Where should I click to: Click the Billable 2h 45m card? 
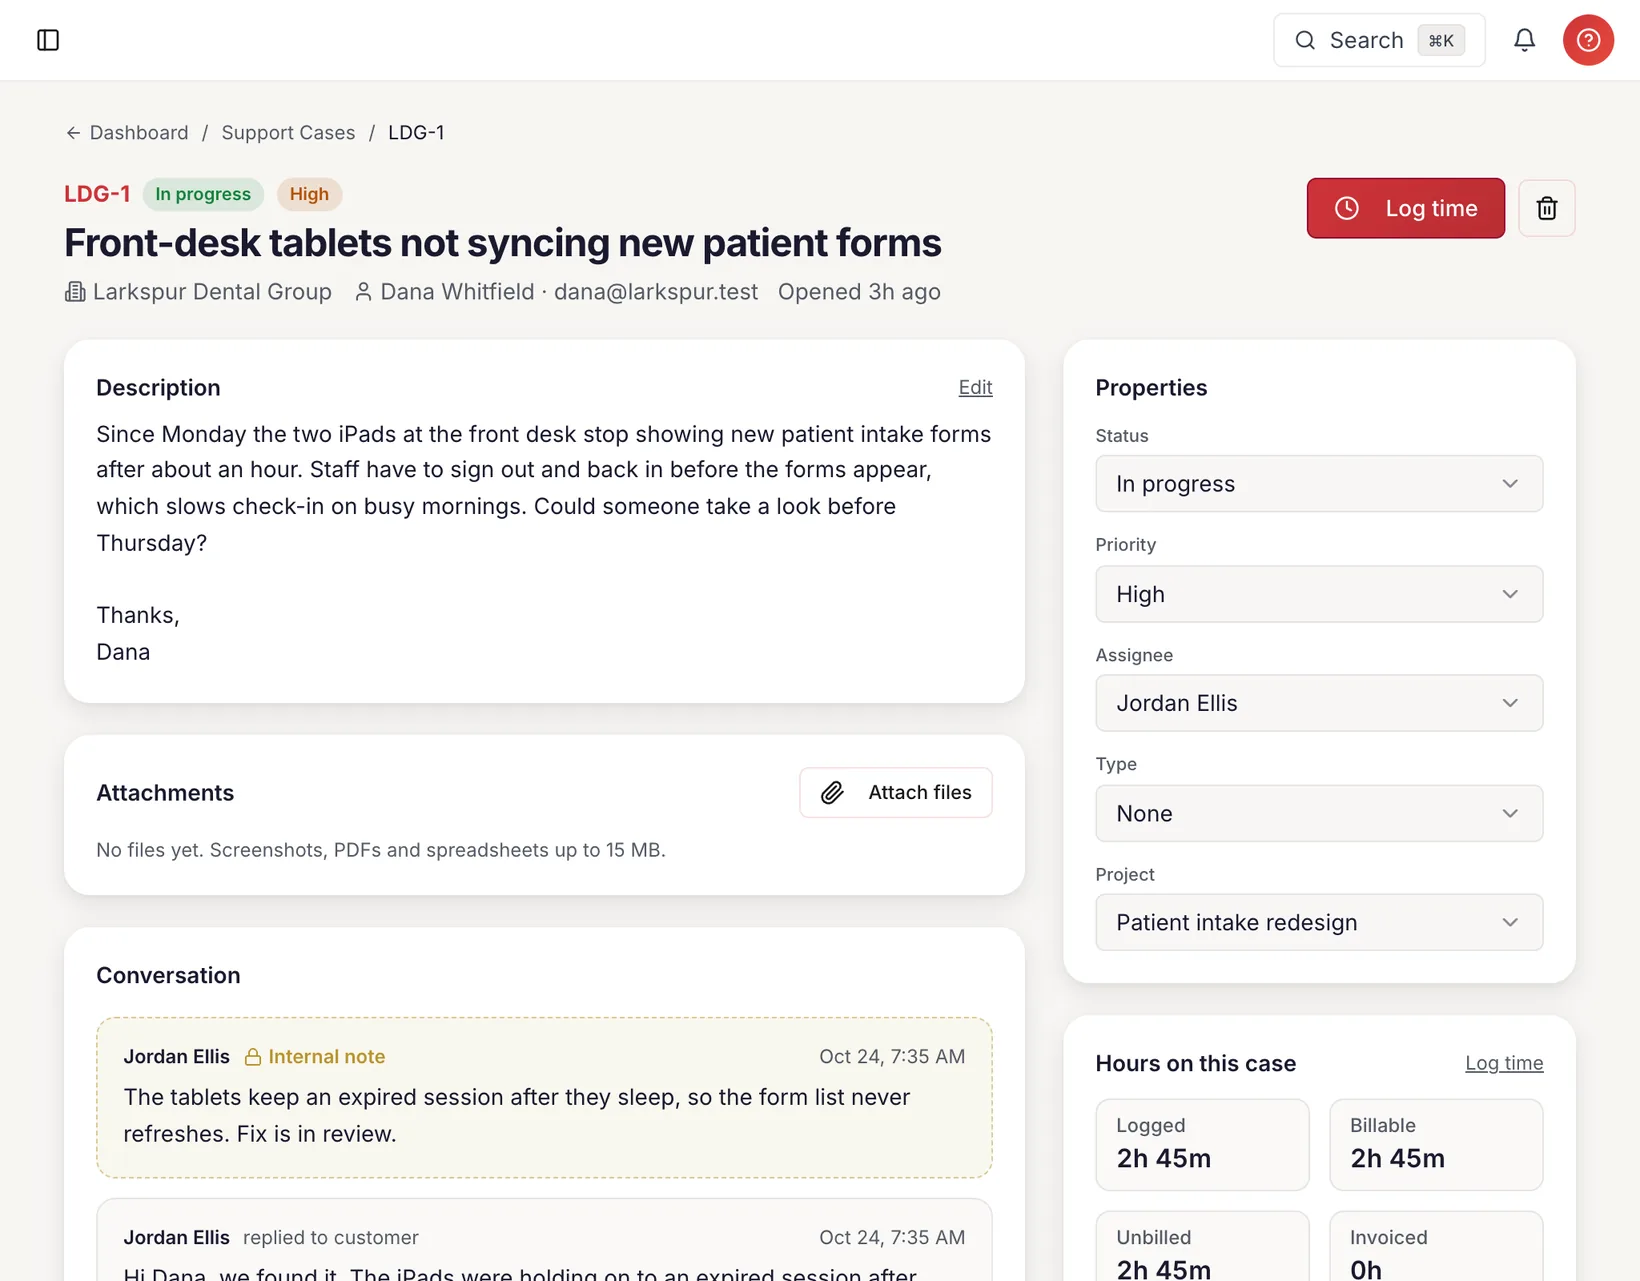coord(1436,1145)
